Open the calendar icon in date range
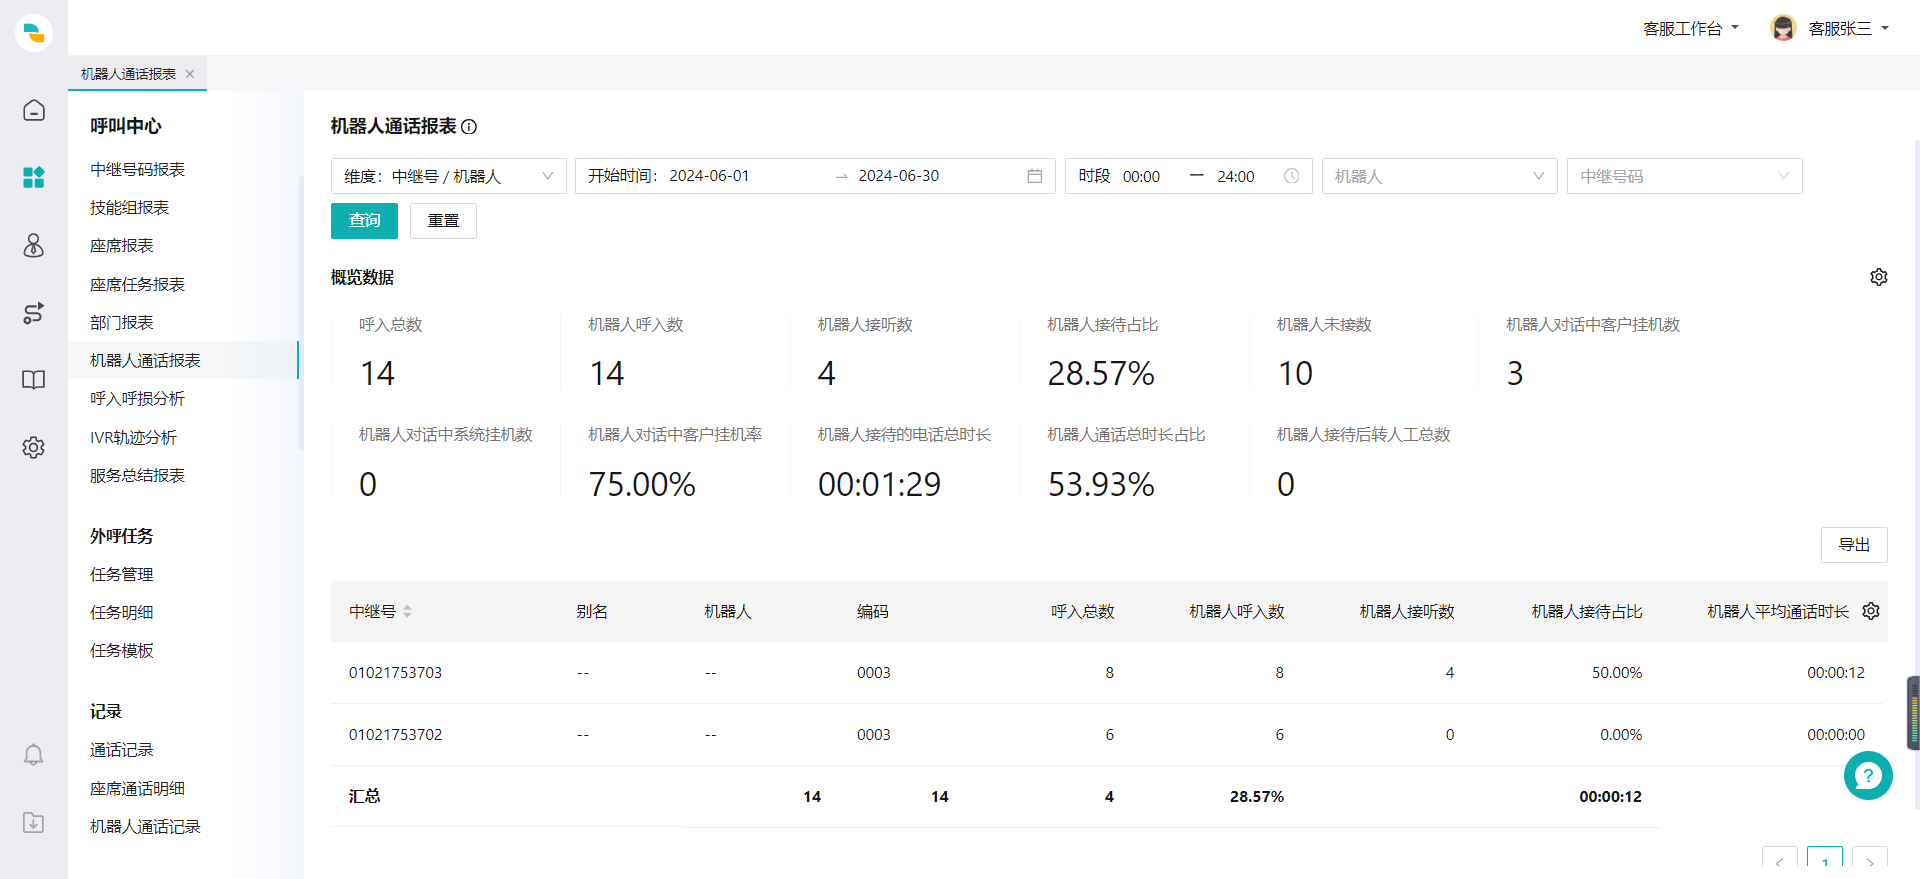The width and height of the screenshot is (1920, 879). click(x=1035, y=176)
